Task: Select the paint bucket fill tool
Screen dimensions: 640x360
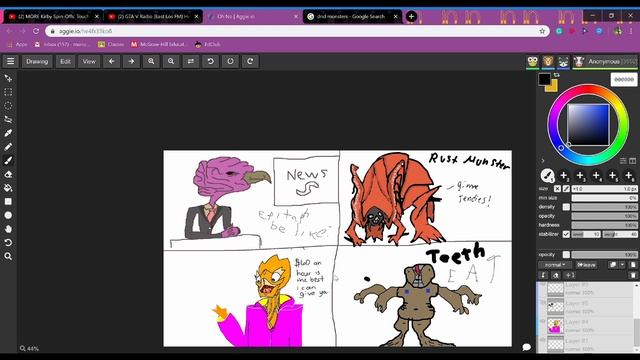Action: [8, 188]
